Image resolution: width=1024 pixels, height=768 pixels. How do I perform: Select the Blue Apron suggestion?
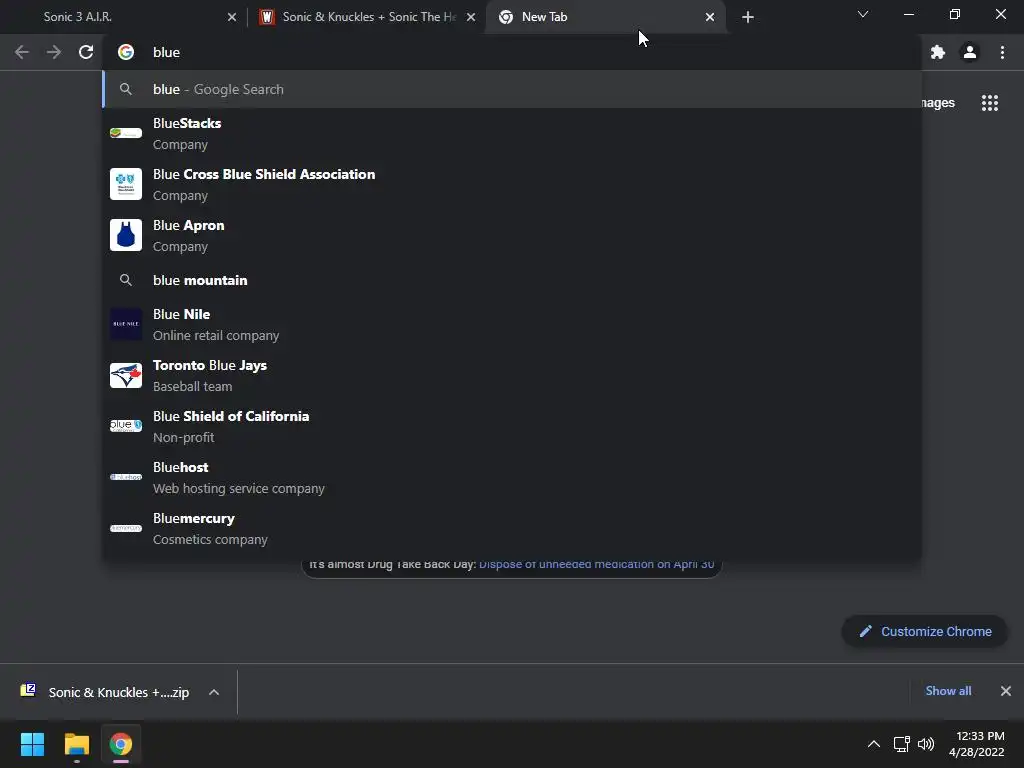pos(512,236)
